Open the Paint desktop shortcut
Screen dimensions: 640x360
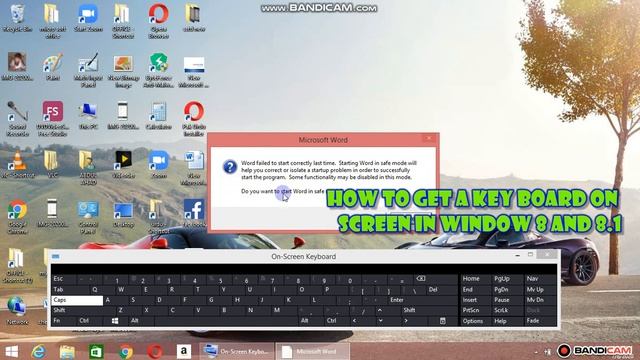(53, 67)
